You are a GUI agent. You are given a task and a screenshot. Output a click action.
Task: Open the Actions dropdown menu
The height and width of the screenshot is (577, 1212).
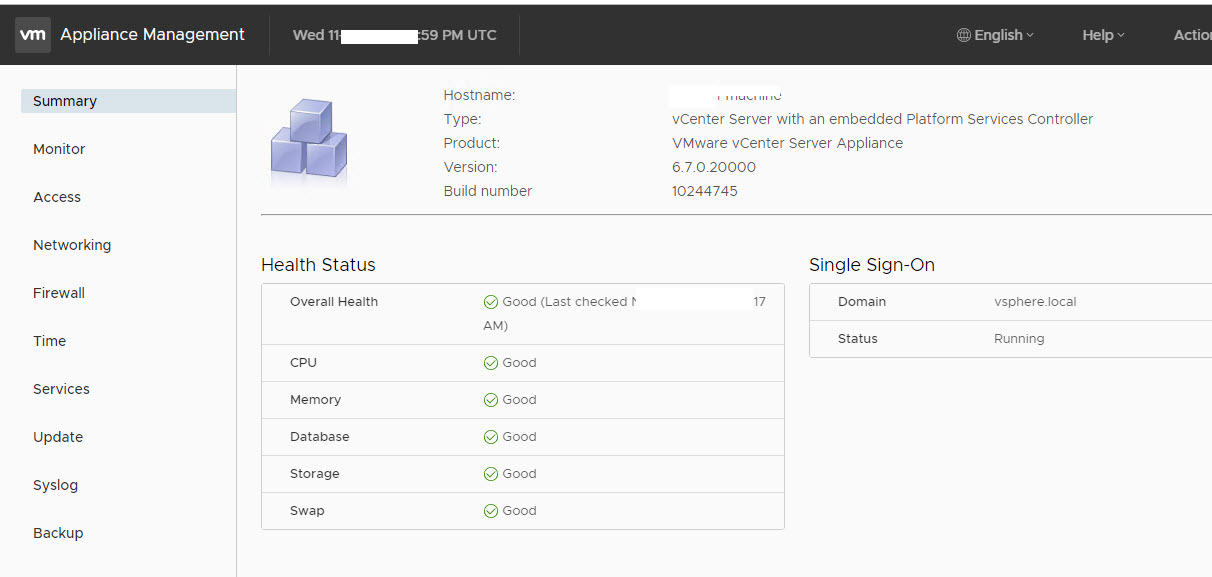(x=1192, y=35)
